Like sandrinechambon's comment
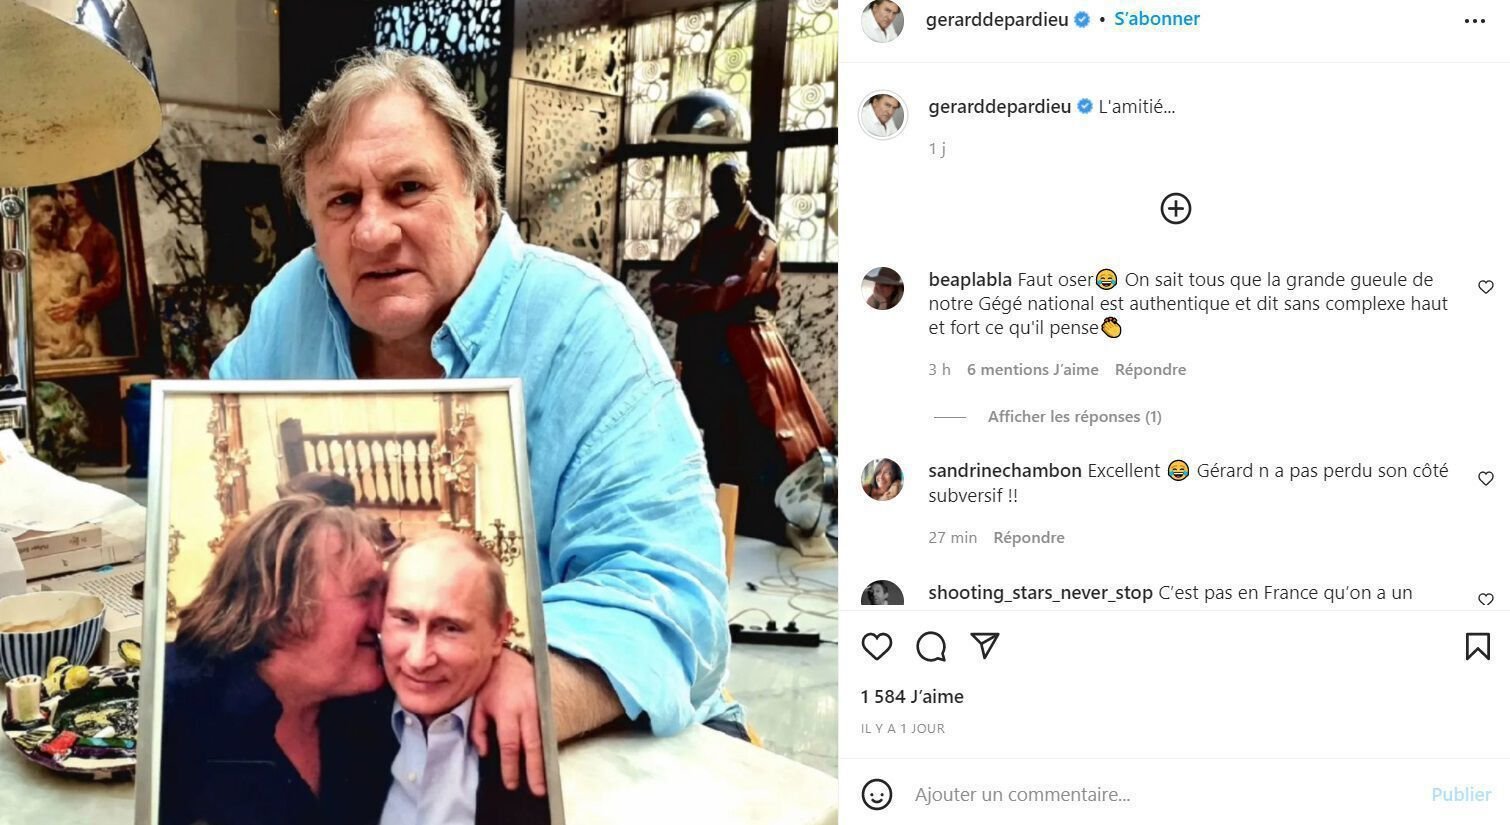This screenshot has width=1510, height=825. [1485, 479]
